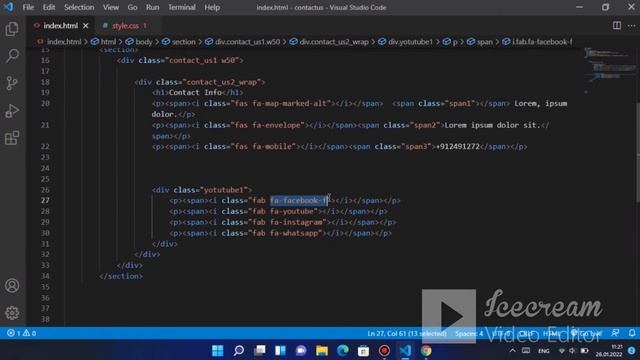Click the html breadcrumb item

[x=108, y=42]
